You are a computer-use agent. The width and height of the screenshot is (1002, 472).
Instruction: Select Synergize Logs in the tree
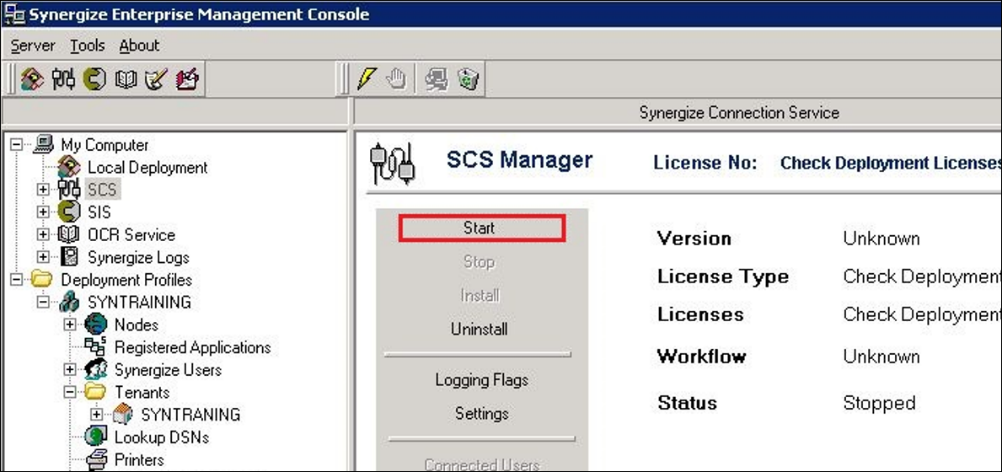139,257
